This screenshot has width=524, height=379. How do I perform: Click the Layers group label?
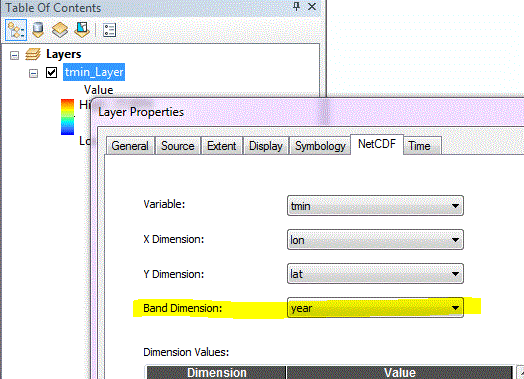[63, 54]
